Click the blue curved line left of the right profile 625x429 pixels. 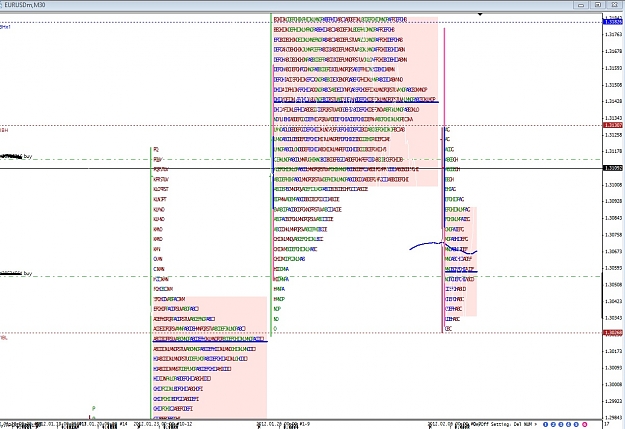pyautogui.click(x=426, y=245)
